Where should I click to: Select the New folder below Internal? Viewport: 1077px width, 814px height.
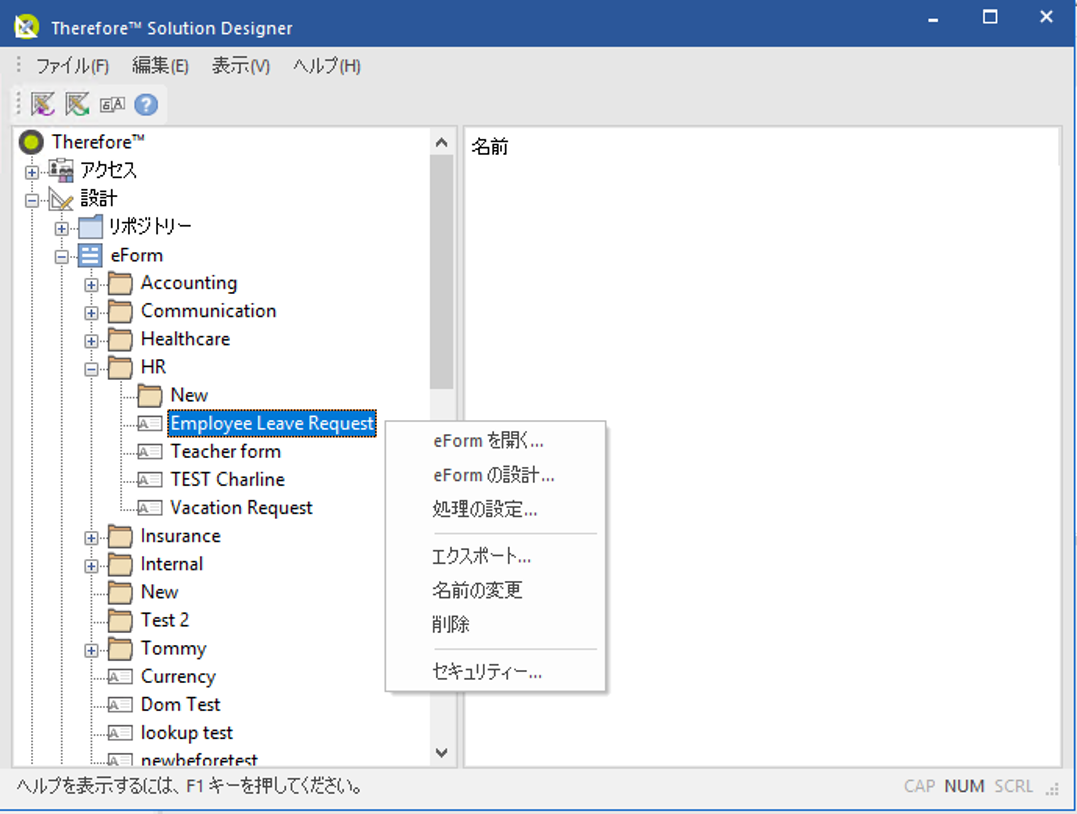[159, 592]
